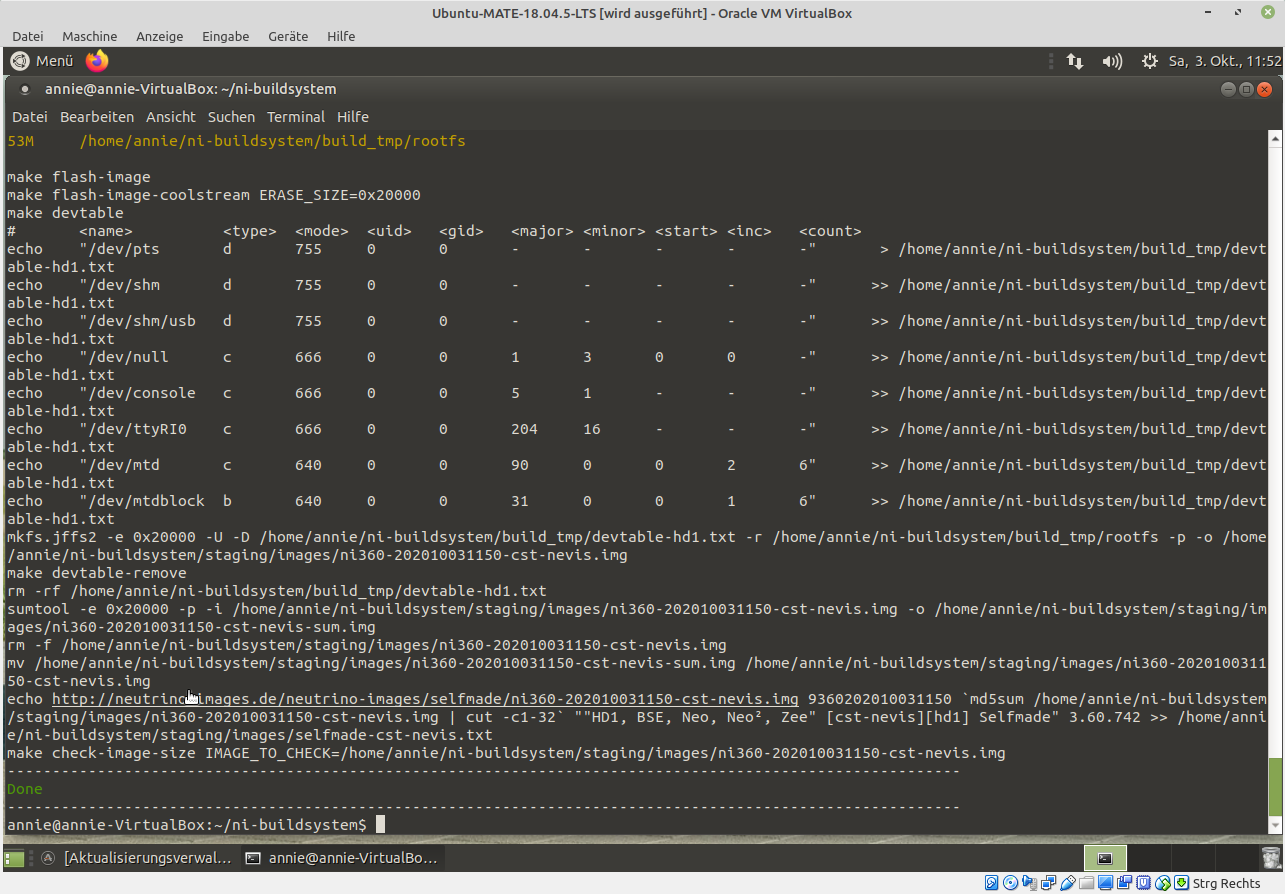This screenshot has height=894, width=1285.
Task: Open the trash icon in bottom panel
Action: click(1268, 858)
